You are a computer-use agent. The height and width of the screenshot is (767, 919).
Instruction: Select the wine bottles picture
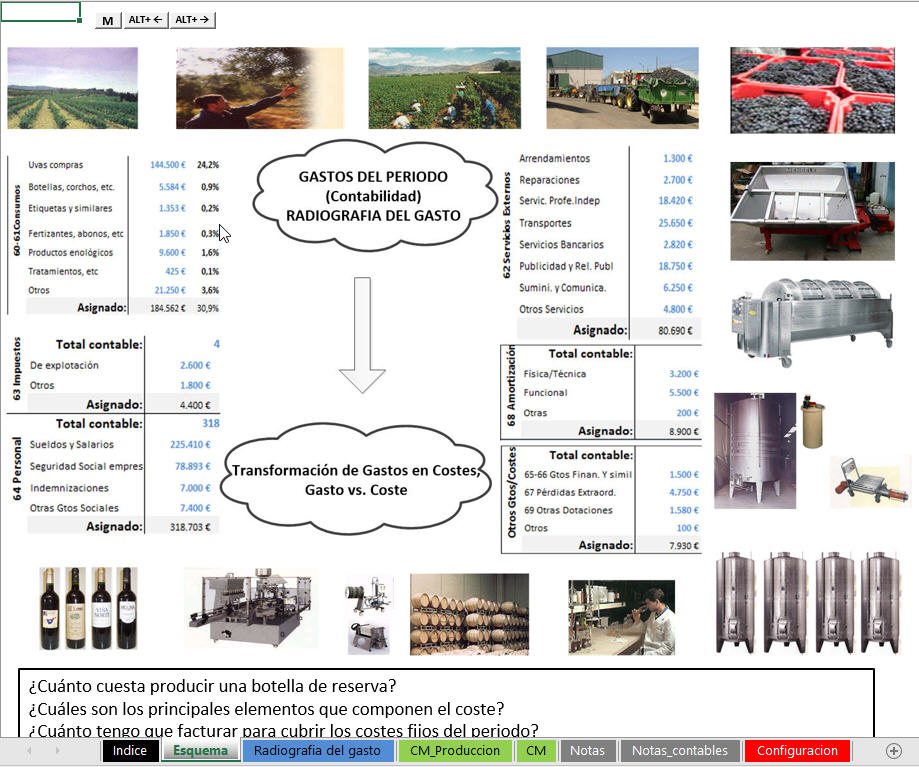(87, 610)
